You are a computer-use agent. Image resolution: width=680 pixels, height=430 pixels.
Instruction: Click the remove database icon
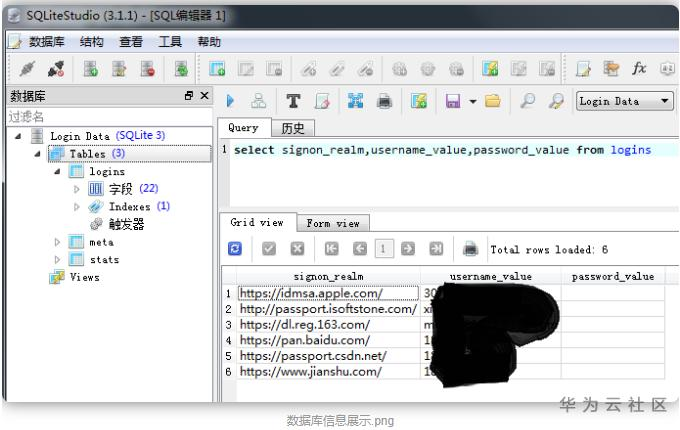point(147,68)
